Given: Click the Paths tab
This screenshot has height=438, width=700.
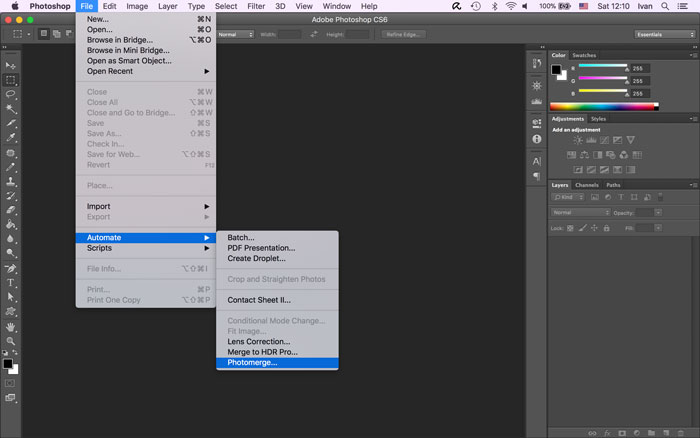Looking at the screenshot, I should [x=613, y=185].
